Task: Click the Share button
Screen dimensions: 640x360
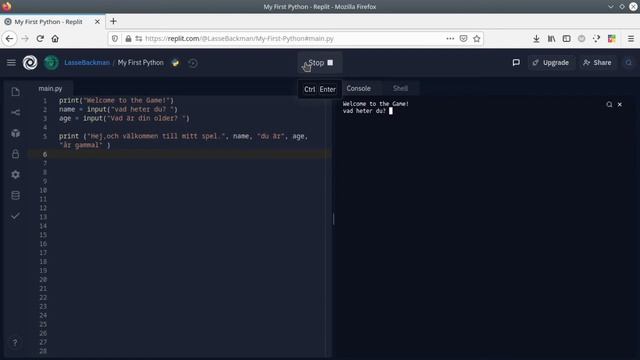Action: click(x=597, y=62)
